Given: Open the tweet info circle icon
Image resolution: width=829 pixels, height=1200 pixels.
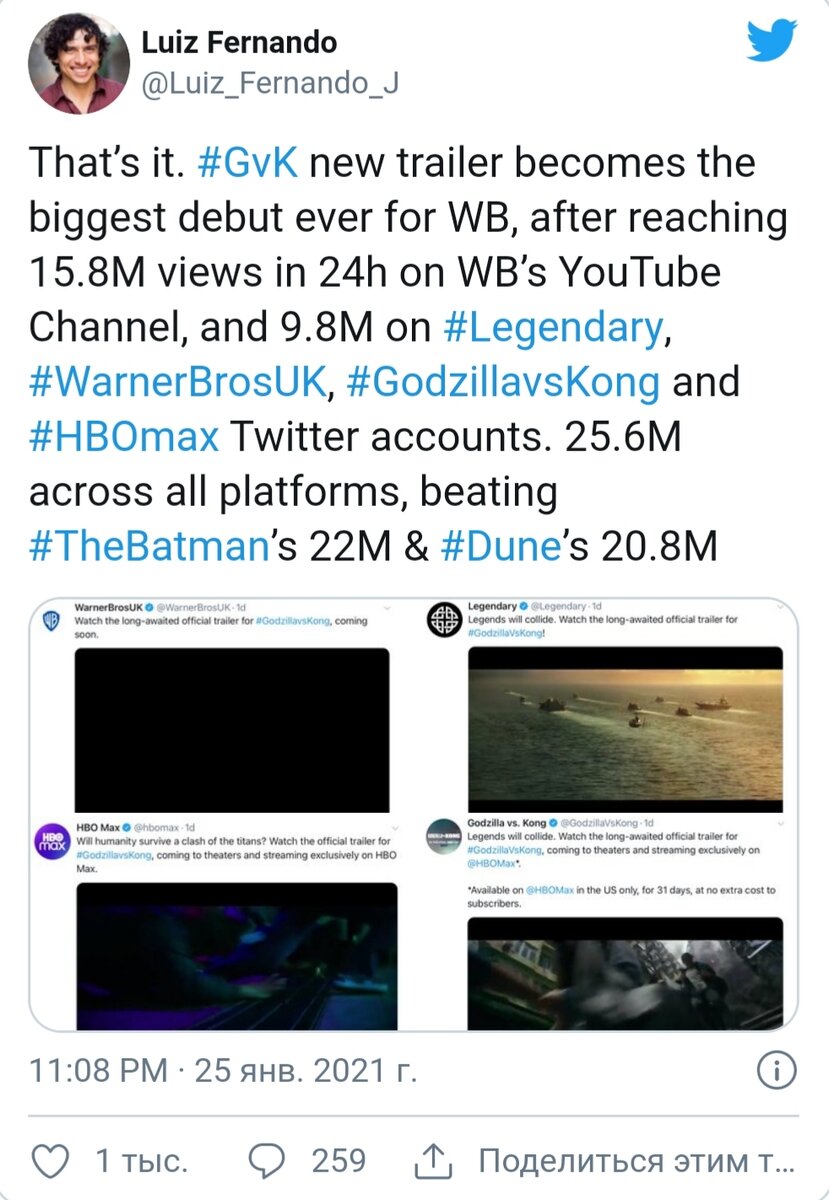Looking at the screenshot, I should pyautogui.click(x=775, y=1073).
